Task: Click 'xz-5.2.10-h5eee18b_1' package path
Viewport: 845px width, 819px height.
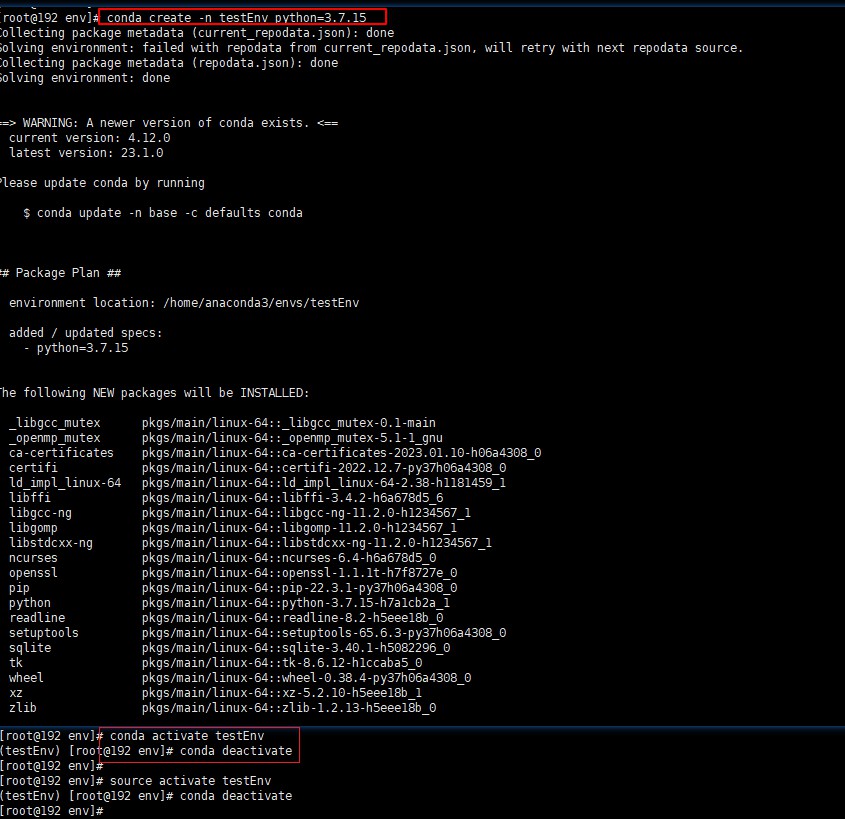Action: point(282,693)
